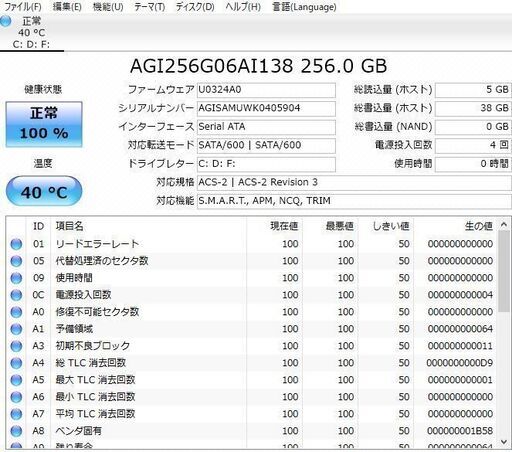Screen dimensions: 512x452
Task: Click the interface field Serial ATA
Action: 266,127
